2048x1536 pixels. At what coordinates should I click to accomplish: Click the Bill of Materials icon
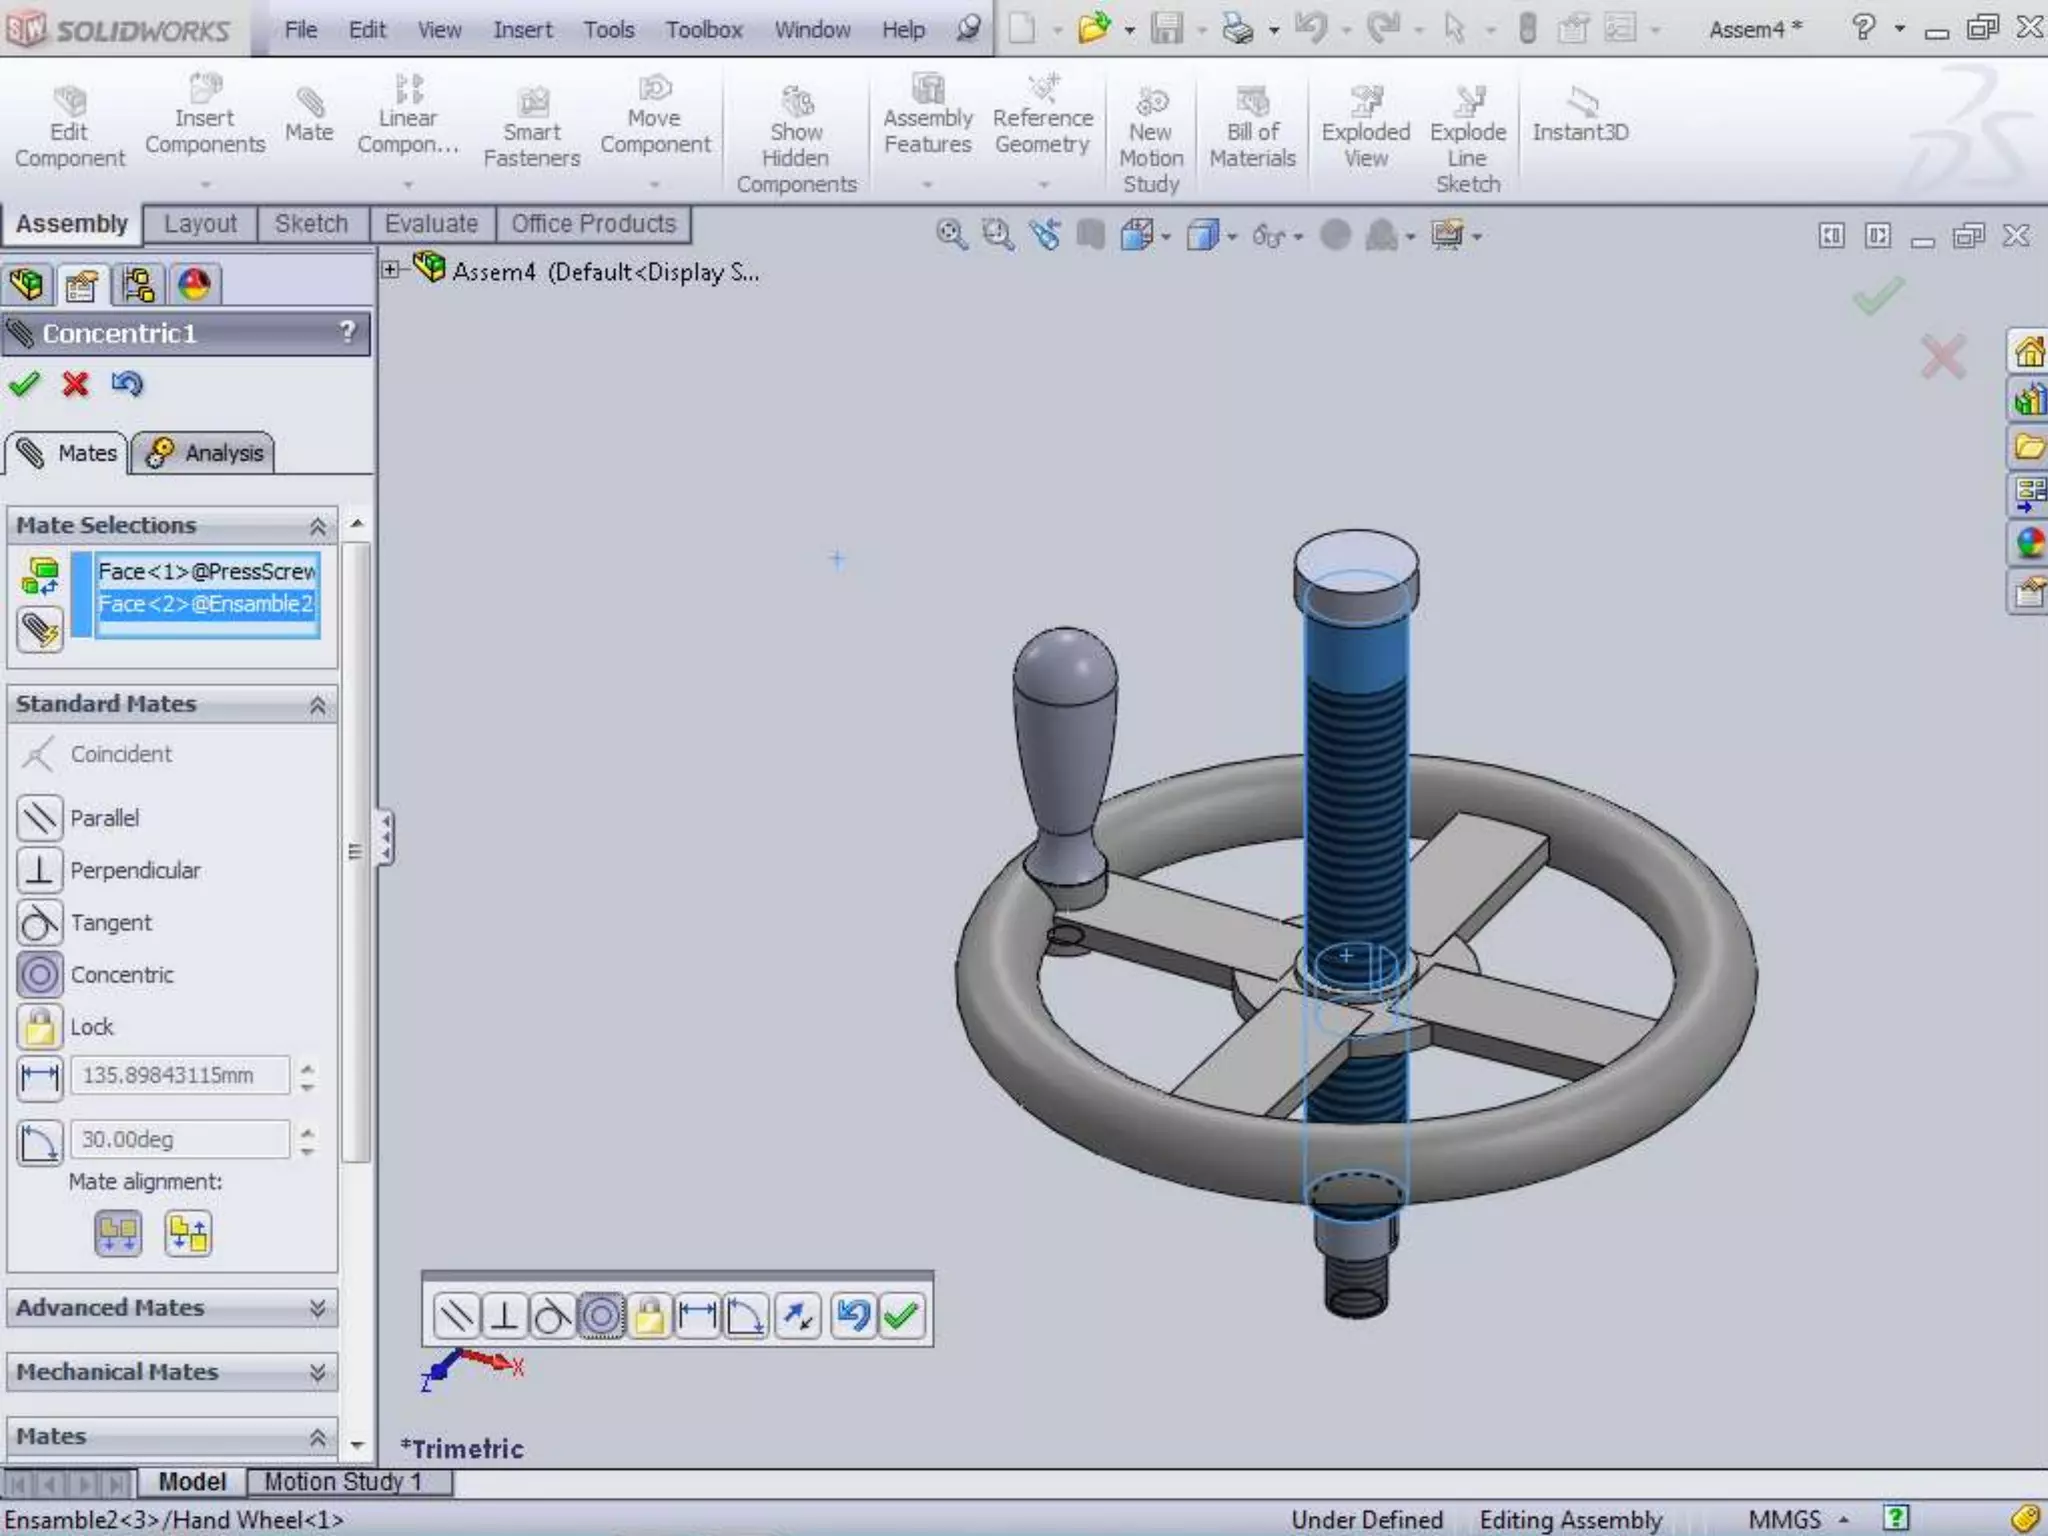tap(1252, 101)
